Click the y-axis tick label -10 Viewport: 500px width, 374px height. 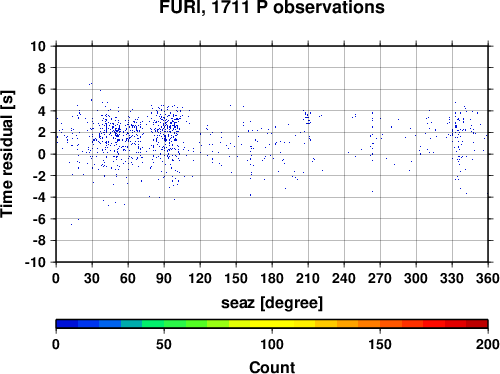[x=35, y=262]
